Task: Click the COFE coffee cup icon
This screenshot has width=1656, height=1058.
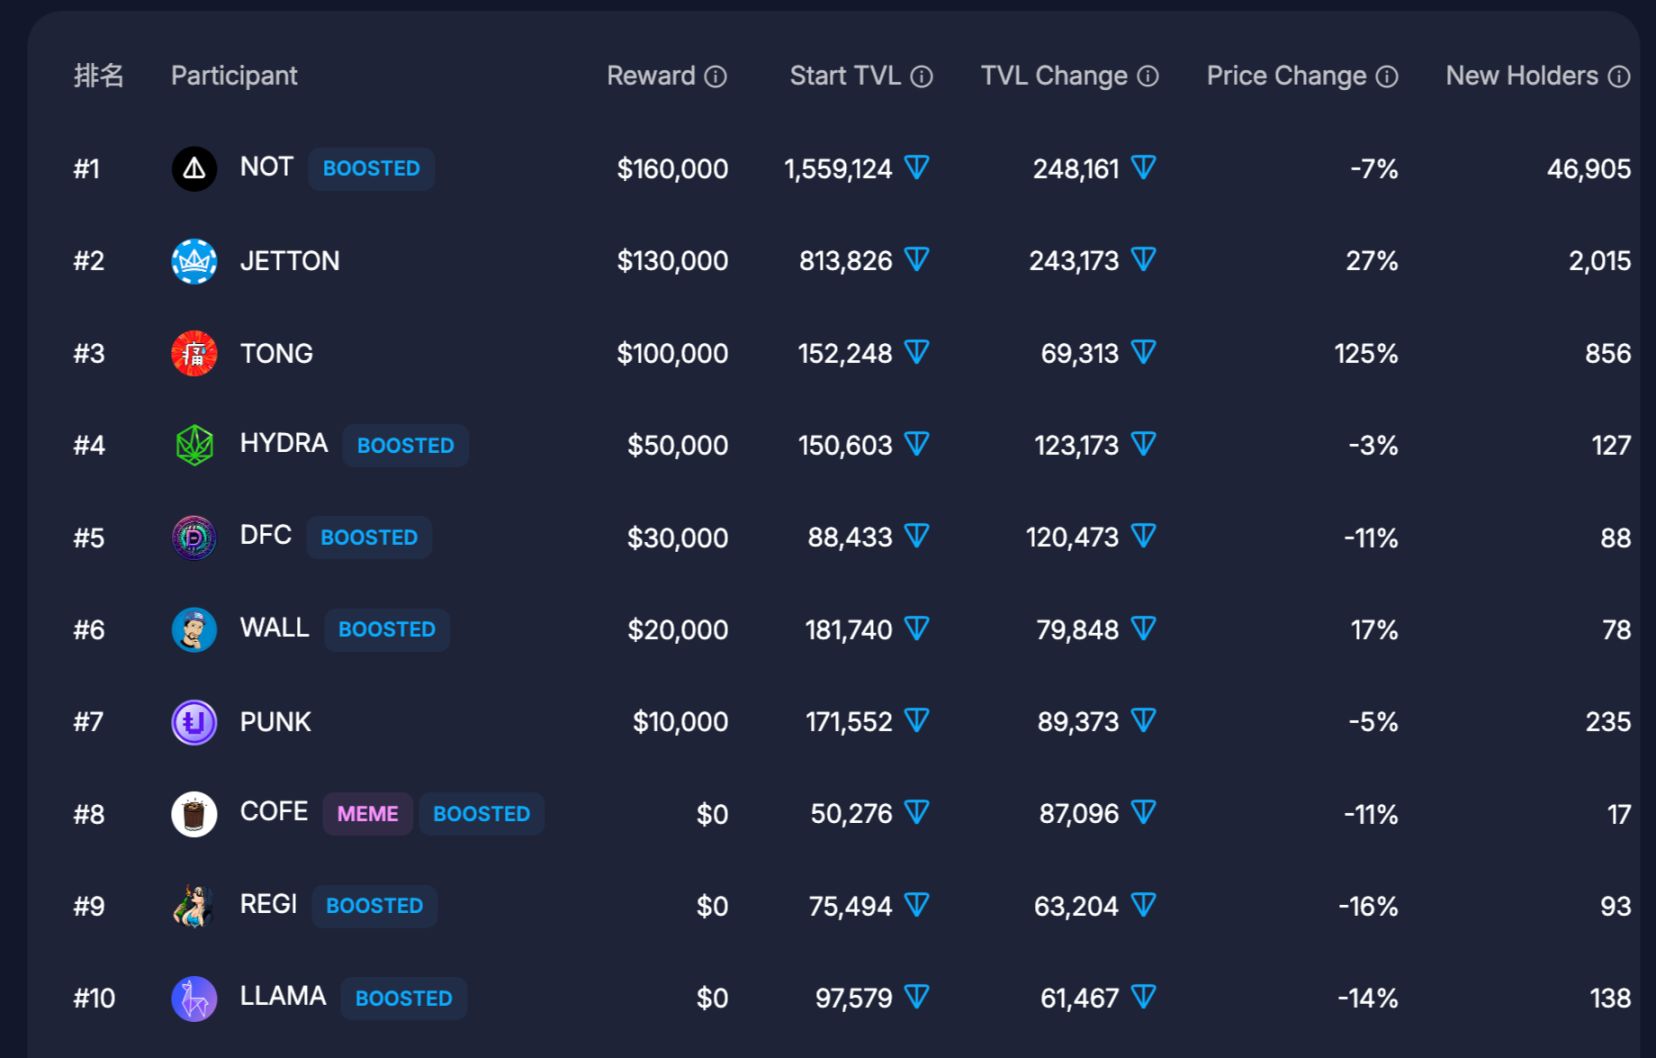Action: [194, 814]
